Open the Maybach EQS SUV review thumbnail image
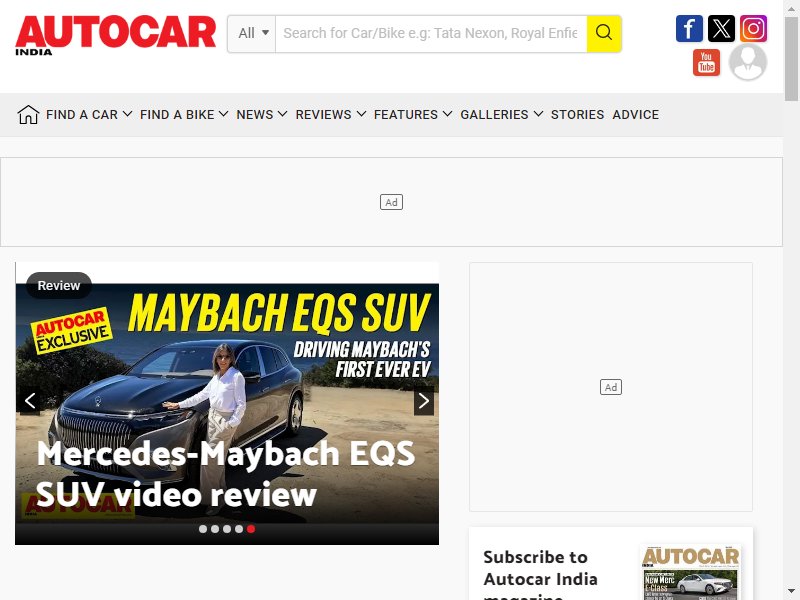 click(227, 403)
